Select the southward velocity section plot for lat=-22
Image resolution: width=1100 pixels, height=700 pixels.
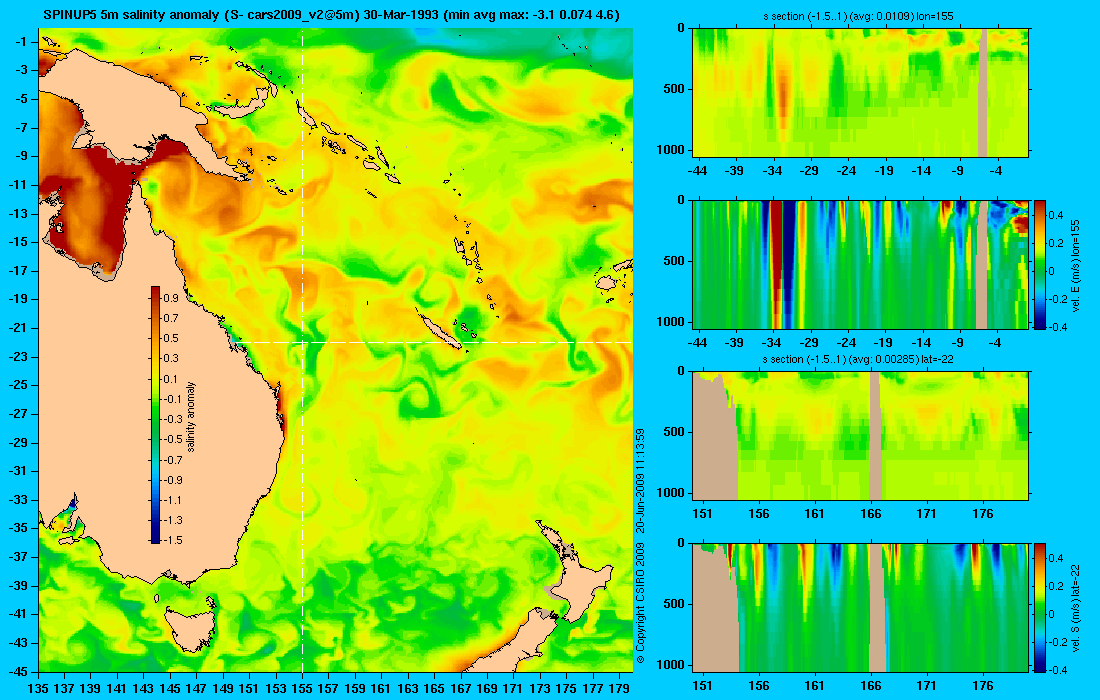[861, 607]
